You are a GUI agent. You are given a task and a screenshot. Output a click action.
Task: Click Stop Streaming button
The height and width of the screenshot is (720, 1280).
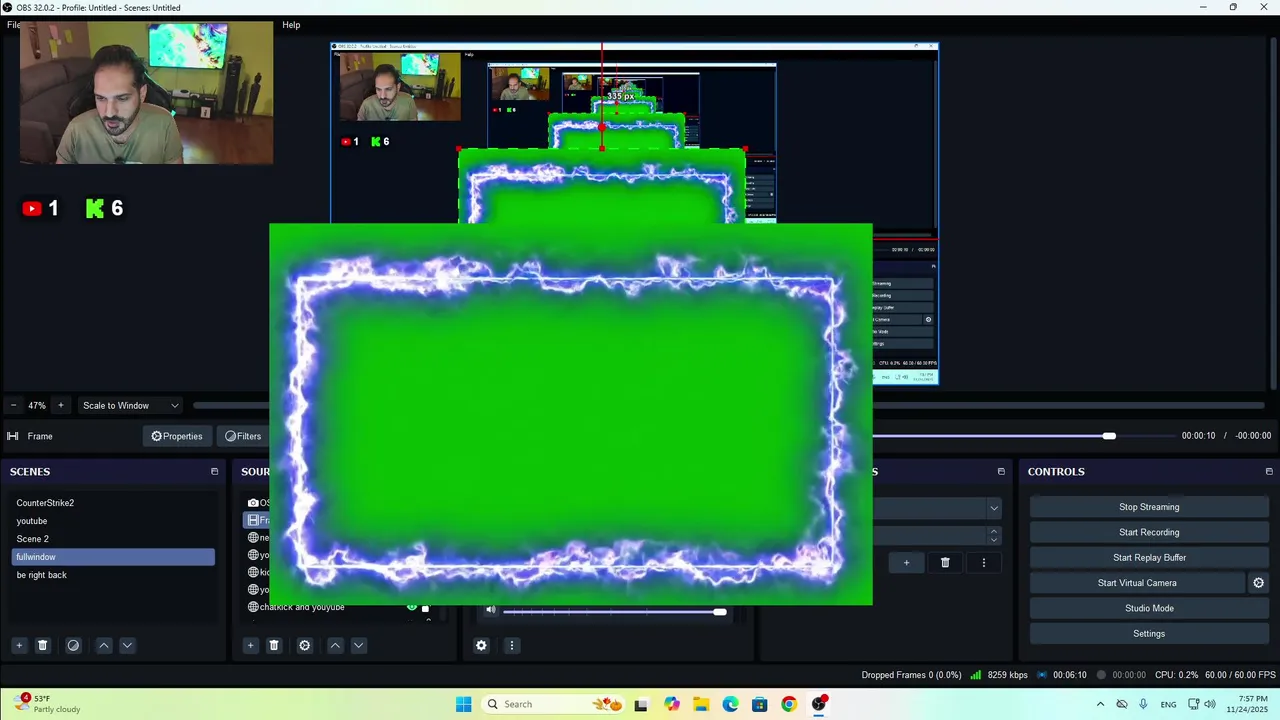pyautogui.click(x=1149, y=507)
